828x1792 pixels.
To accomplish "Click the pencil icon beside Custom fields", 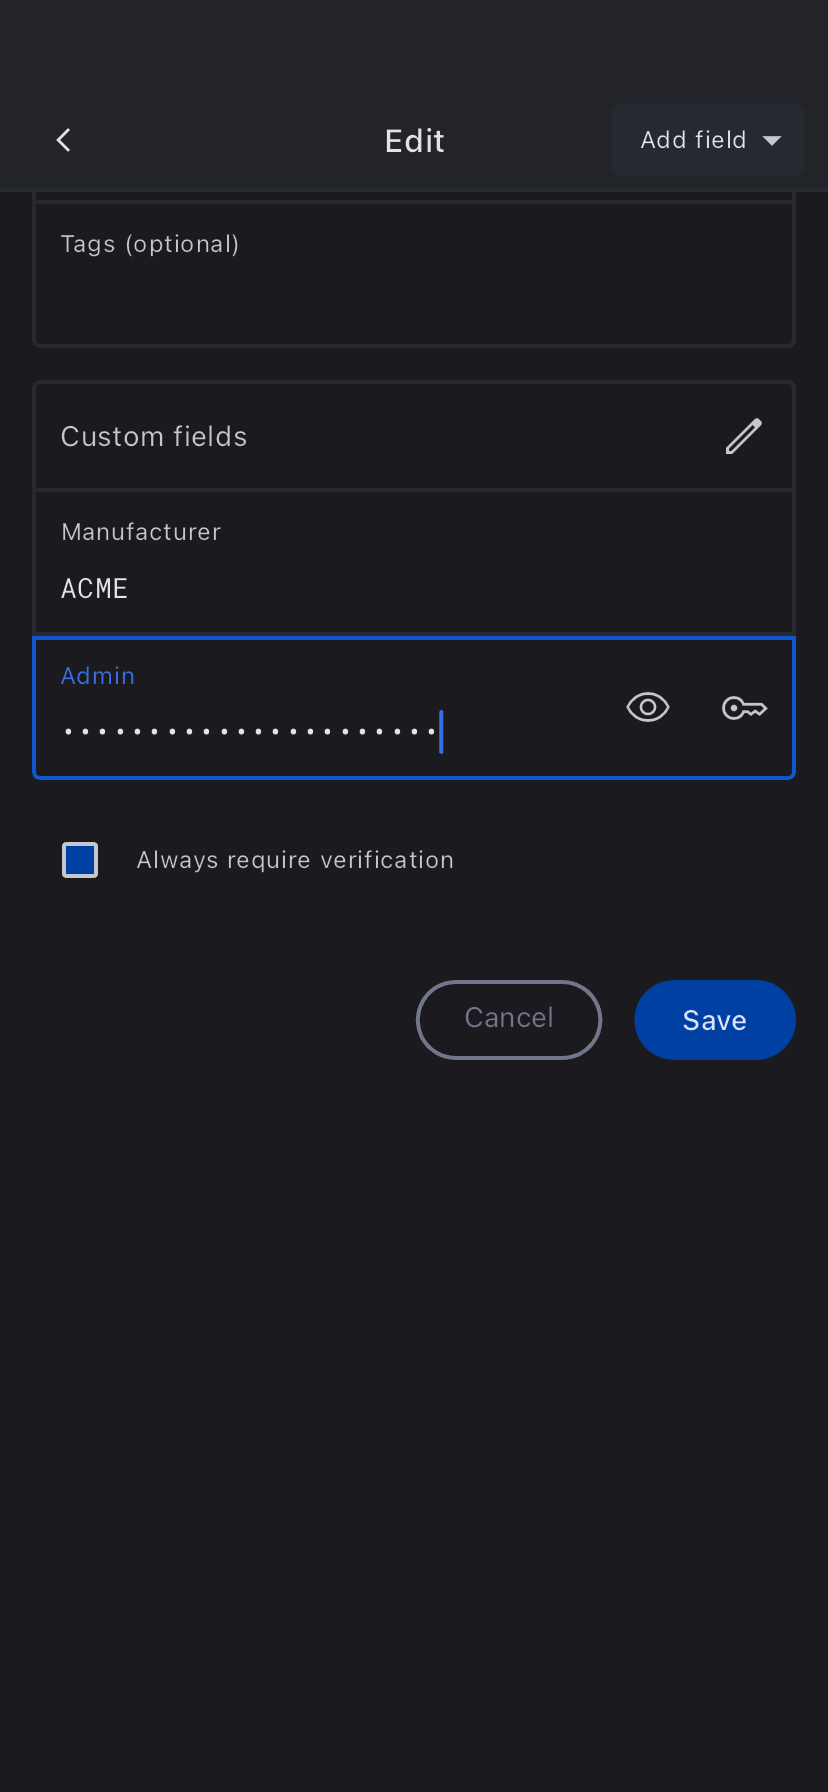I will pyautogui.click(x=743, y=436).
